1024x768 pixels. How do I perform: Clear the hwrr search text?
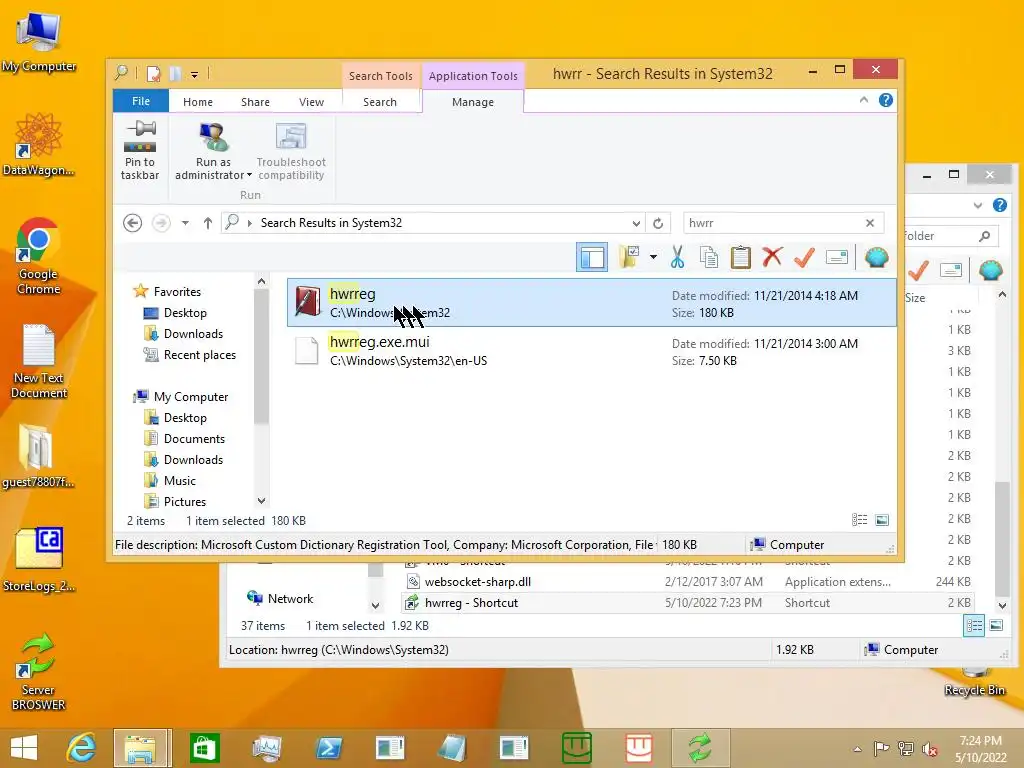(870, 223)
